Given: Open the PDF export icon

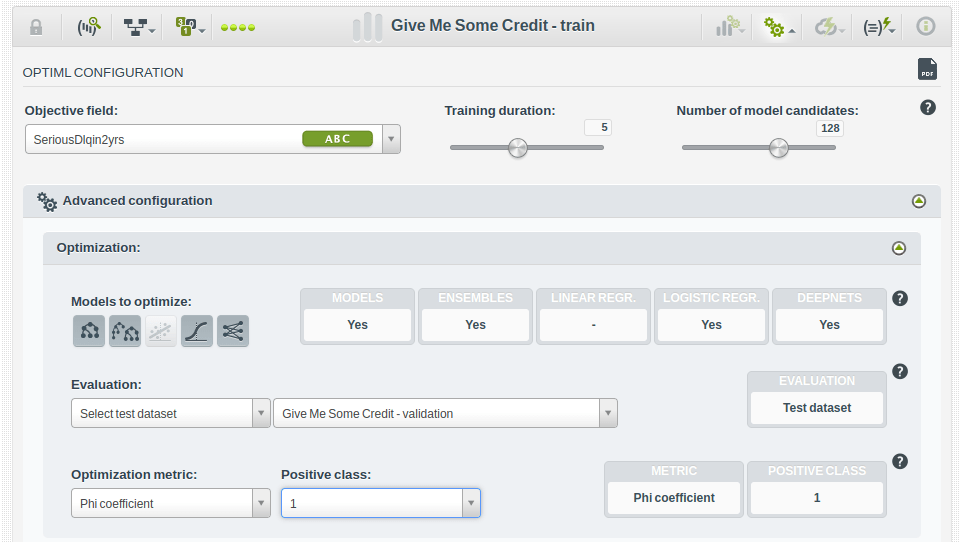Looking at the screenshot, I should point(927,69).
